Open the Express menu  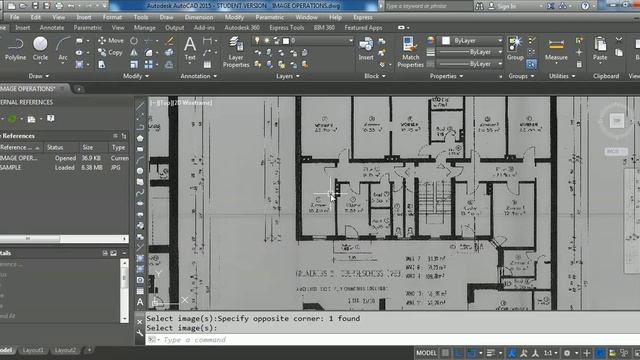tap(362, 17)
